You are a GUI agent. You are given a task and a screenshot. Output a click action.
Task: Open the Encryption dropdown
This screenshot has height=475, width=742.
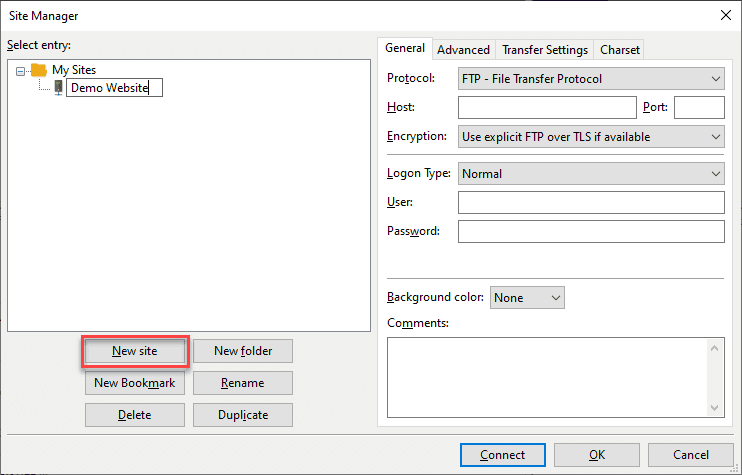click(591, 136)
